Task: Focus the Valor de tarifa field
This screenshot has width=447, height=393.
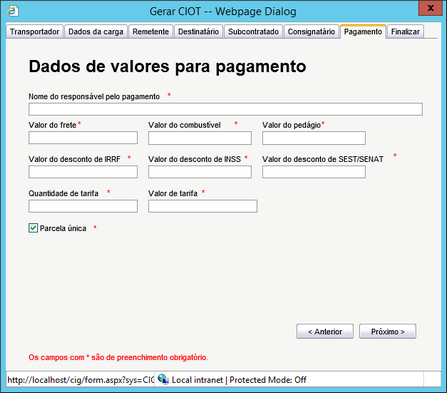Action: pos(203,206)
